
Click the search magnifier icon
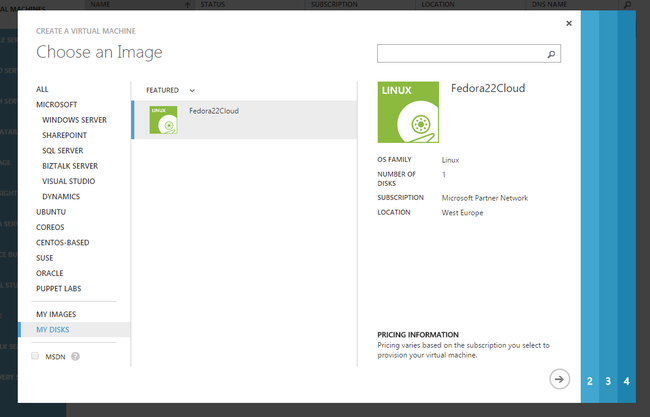coord(551,53)
